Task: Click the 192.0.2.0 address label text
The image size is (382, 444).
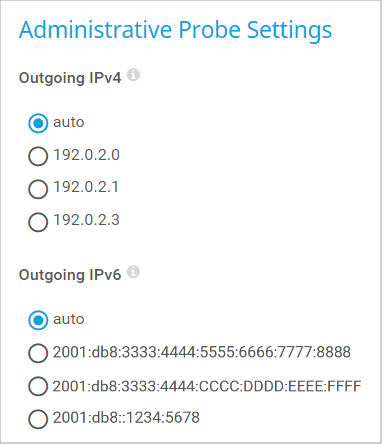Action: click(x=86, y=155)
